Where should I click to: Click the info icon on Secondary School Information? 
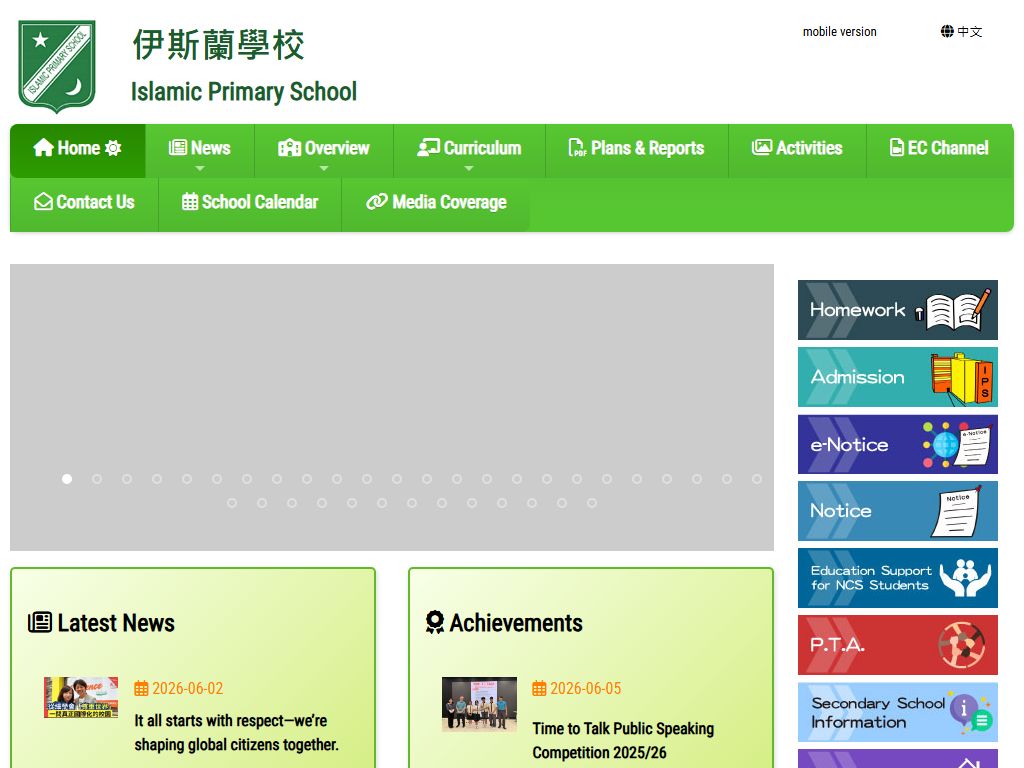tap(964, 708)
